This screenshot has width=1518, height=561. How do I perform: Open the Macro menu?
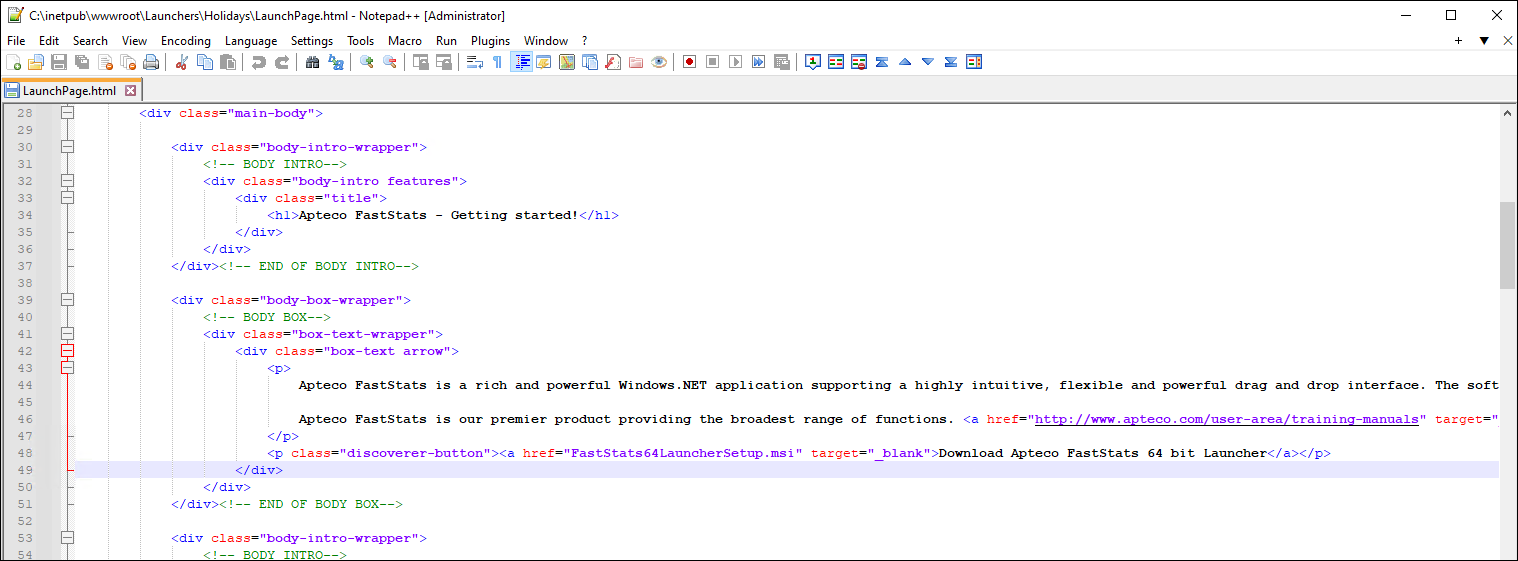click(405, 41)
